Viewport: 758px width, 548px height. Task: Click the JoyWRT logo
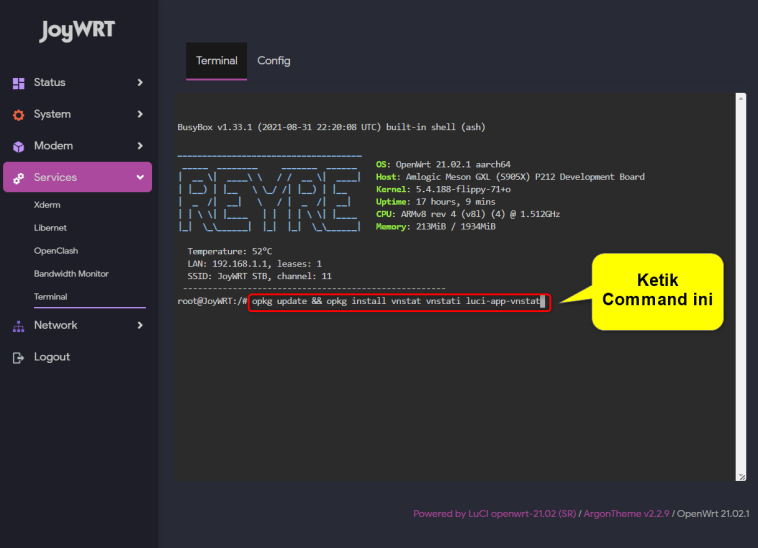77,30
